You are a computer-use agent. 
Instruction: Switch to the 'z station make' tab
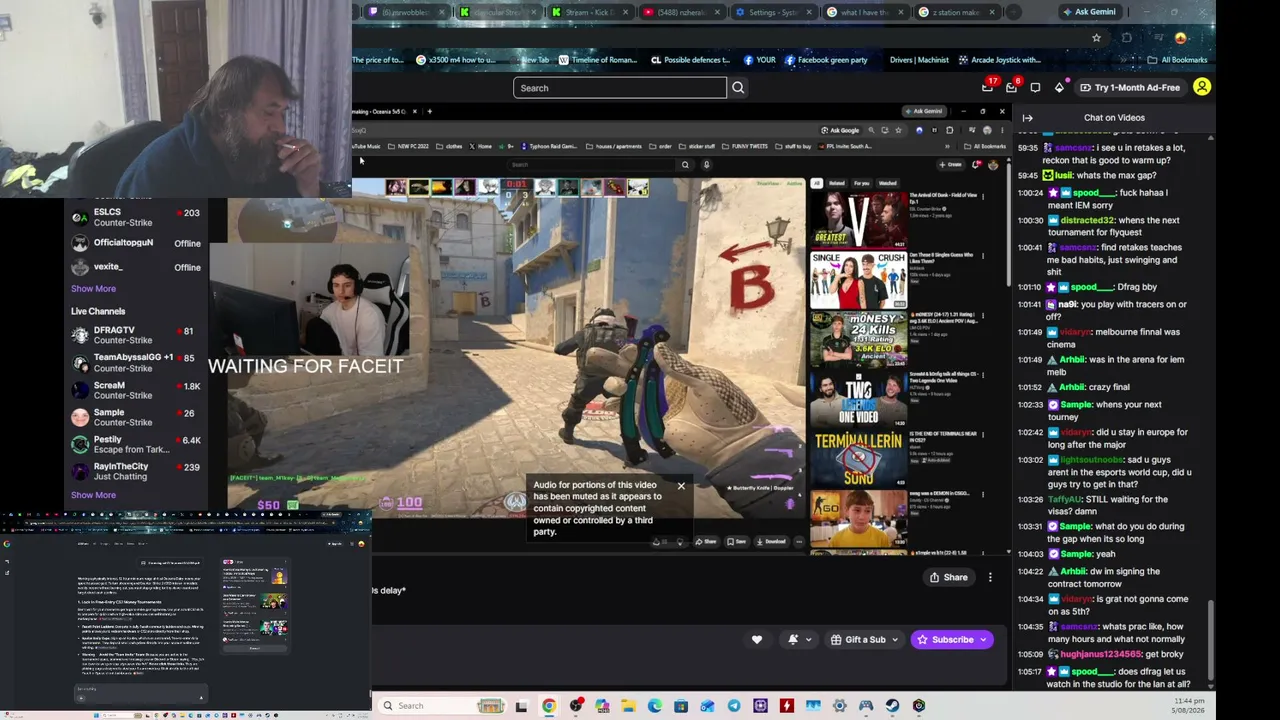pyautogui.click(x=958, y=12)
